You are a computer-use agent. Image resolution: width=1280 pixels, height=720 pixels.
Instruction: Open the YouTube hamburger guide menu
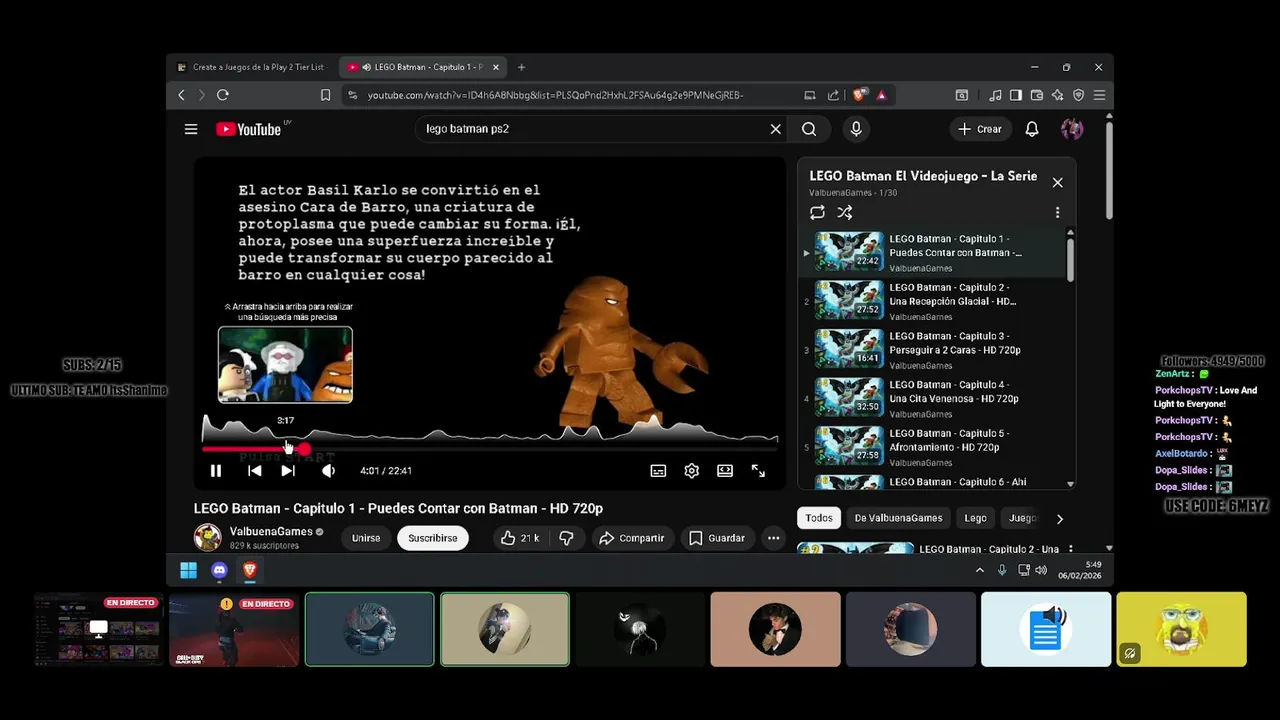coord(191,129)
